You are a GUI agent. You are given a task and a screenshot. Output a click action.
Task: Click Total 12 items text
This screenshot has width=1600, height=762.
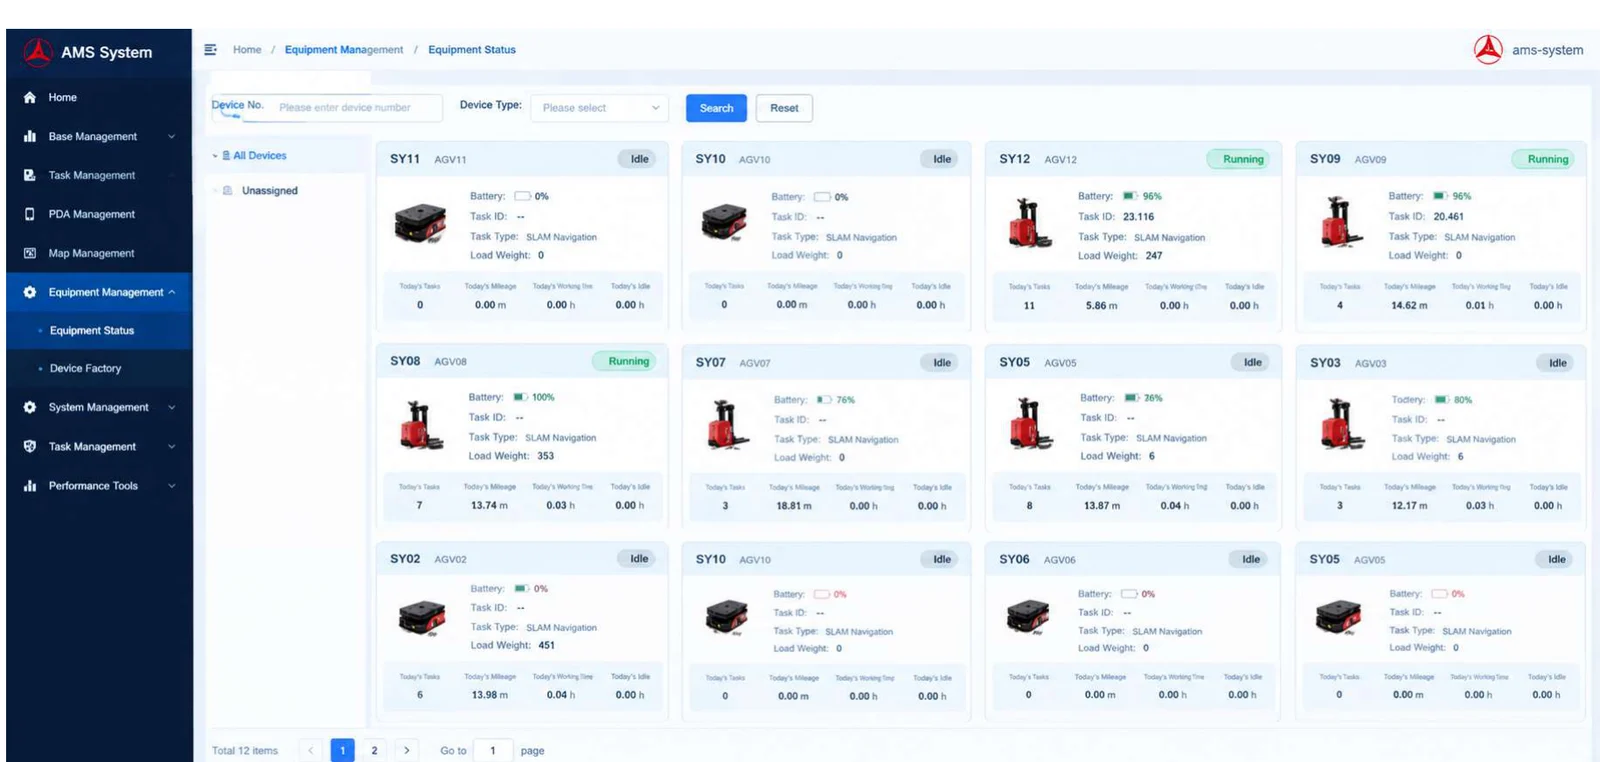click(x=245, y=750)
